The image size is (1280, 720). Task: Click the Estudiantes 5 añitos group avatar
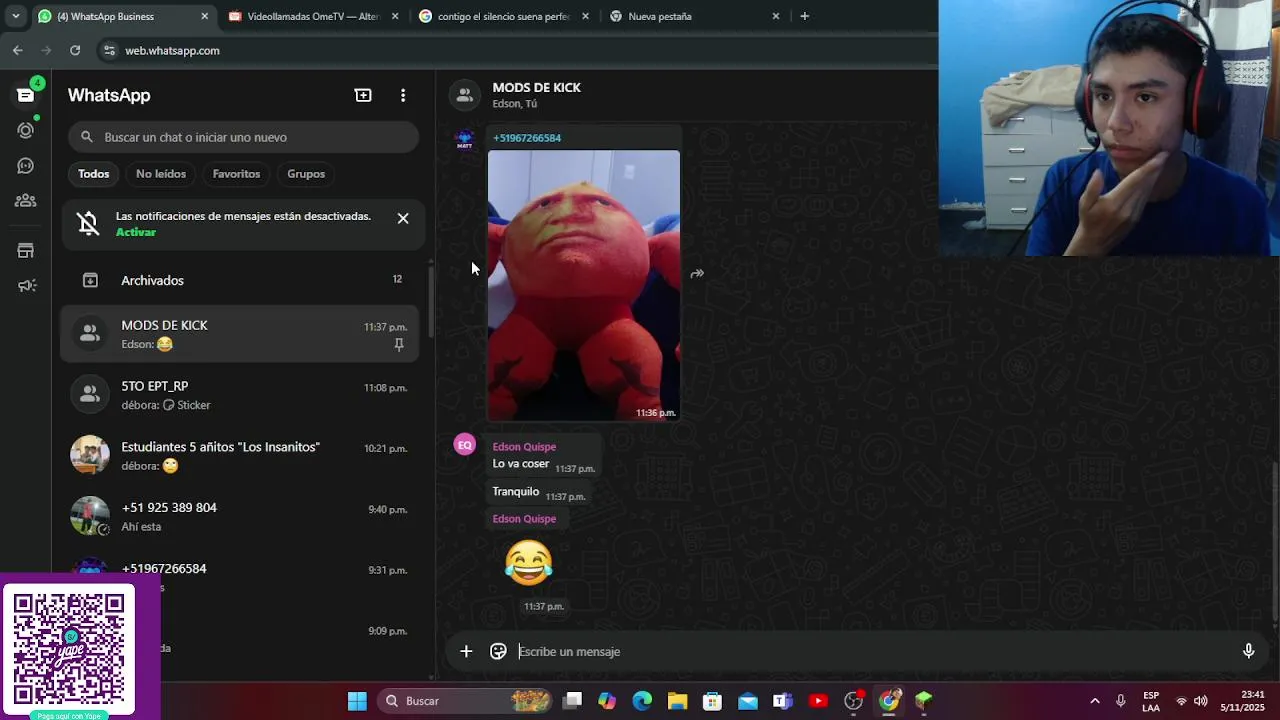click(x=90, y=455)
